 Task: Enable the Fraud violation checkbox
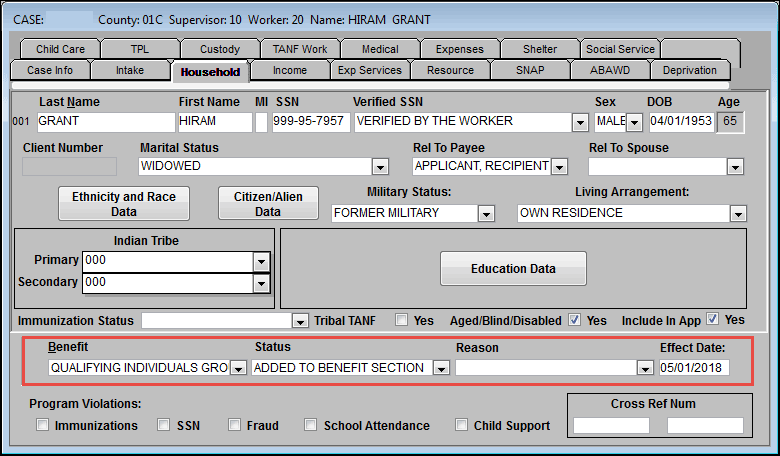tap(234, 425)
